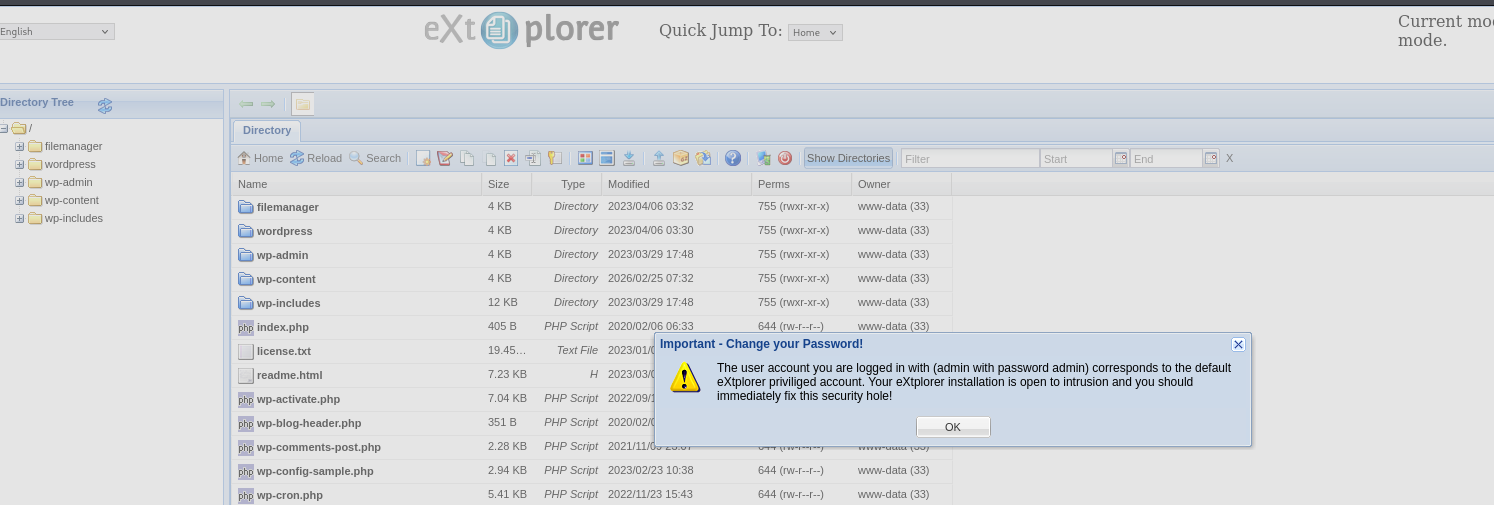
Task: Click the red Logout power icon
Action: pyautogui.click(x=785, y=158)
